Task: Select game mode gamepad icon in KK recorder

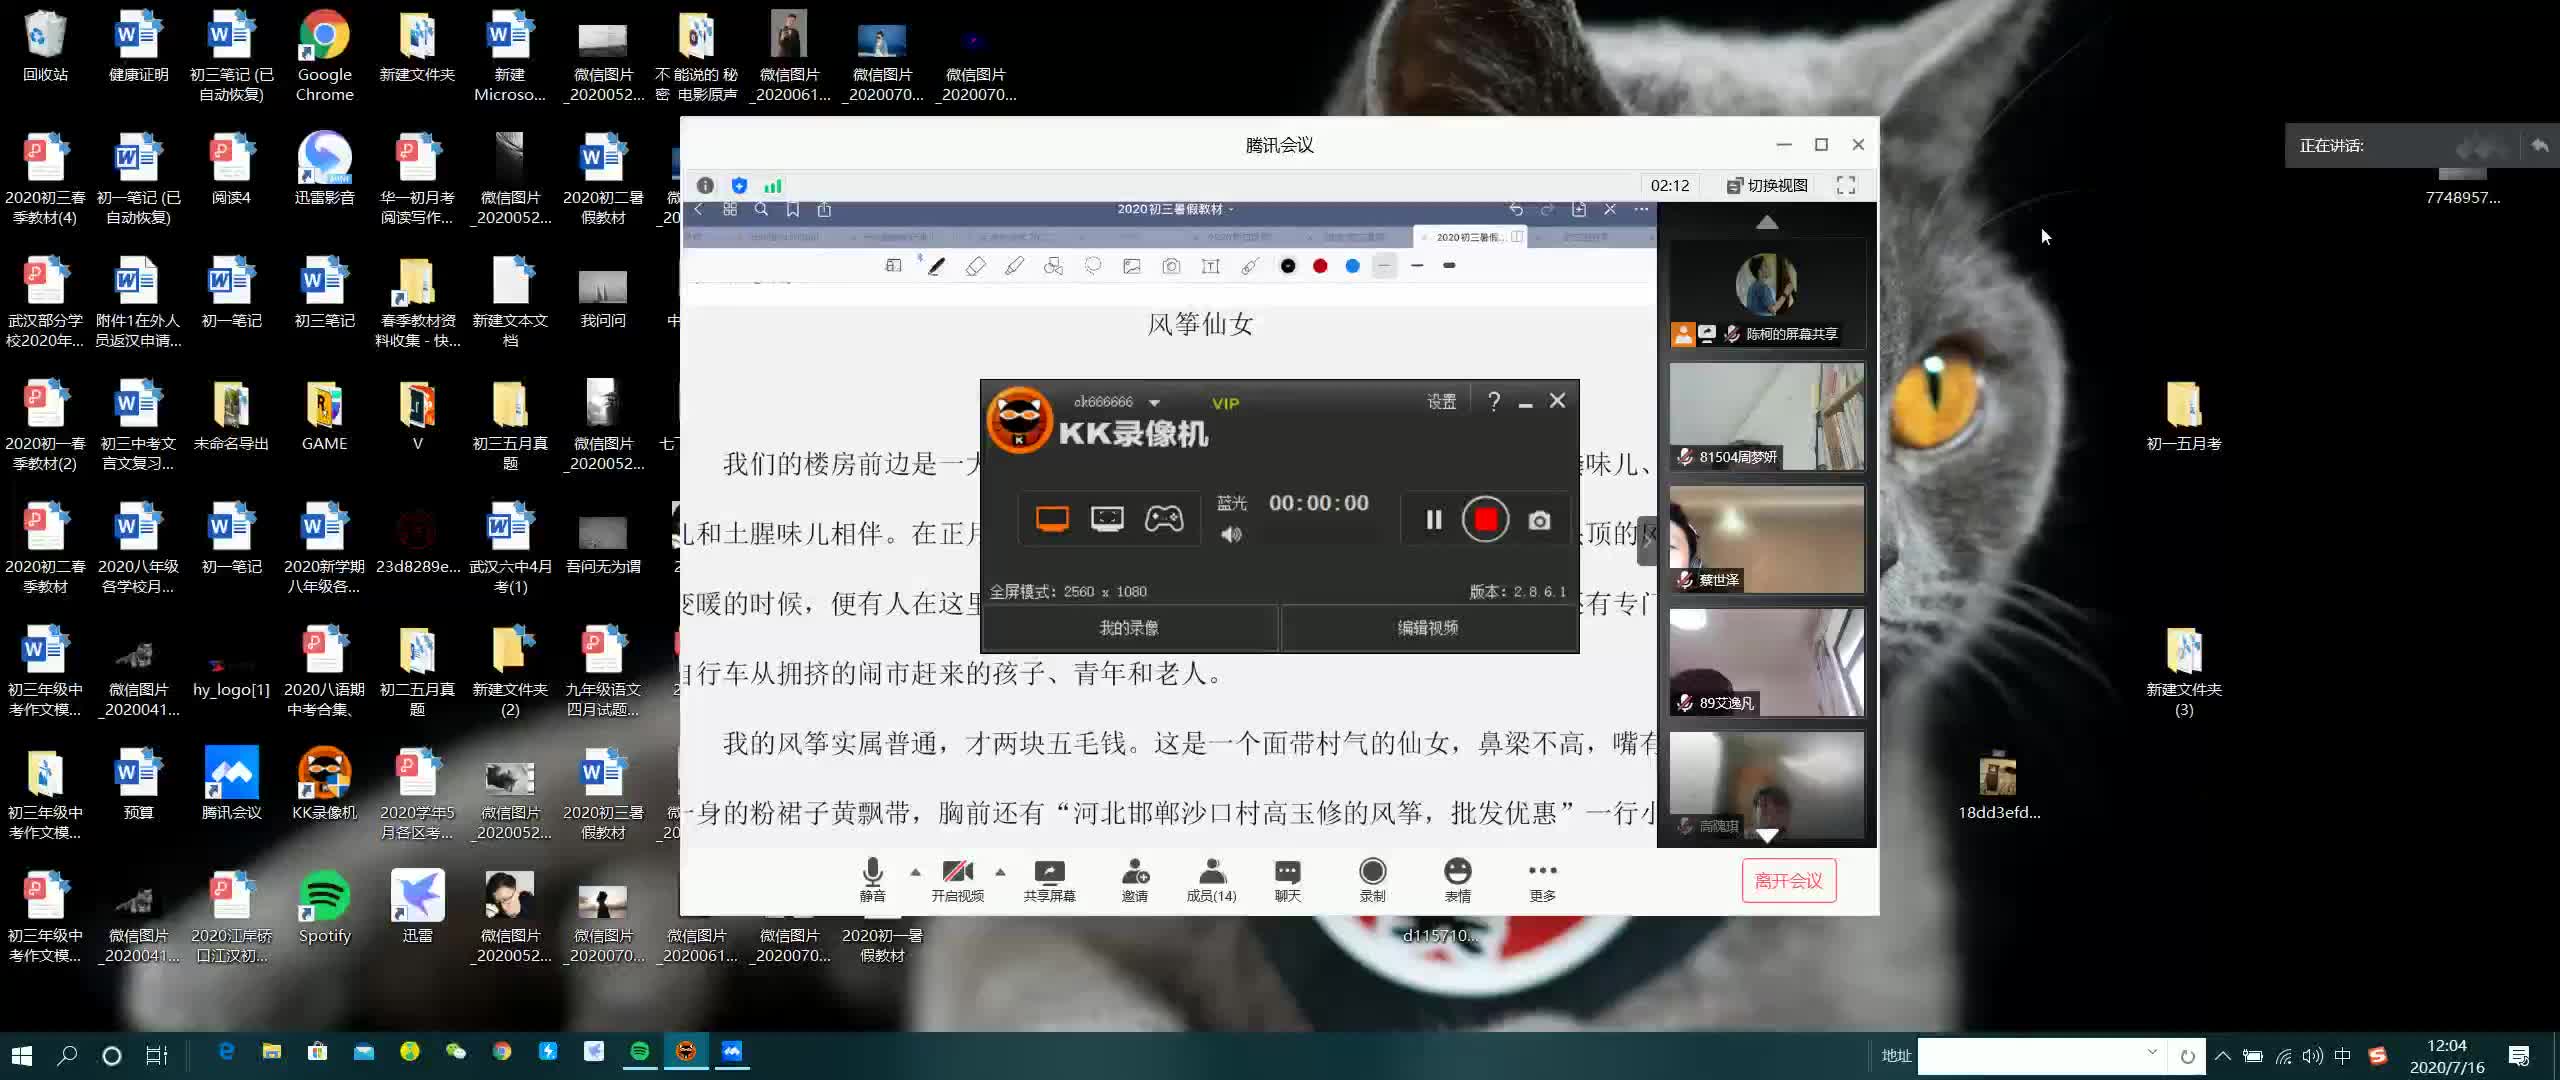Action: click(1164, 518)
